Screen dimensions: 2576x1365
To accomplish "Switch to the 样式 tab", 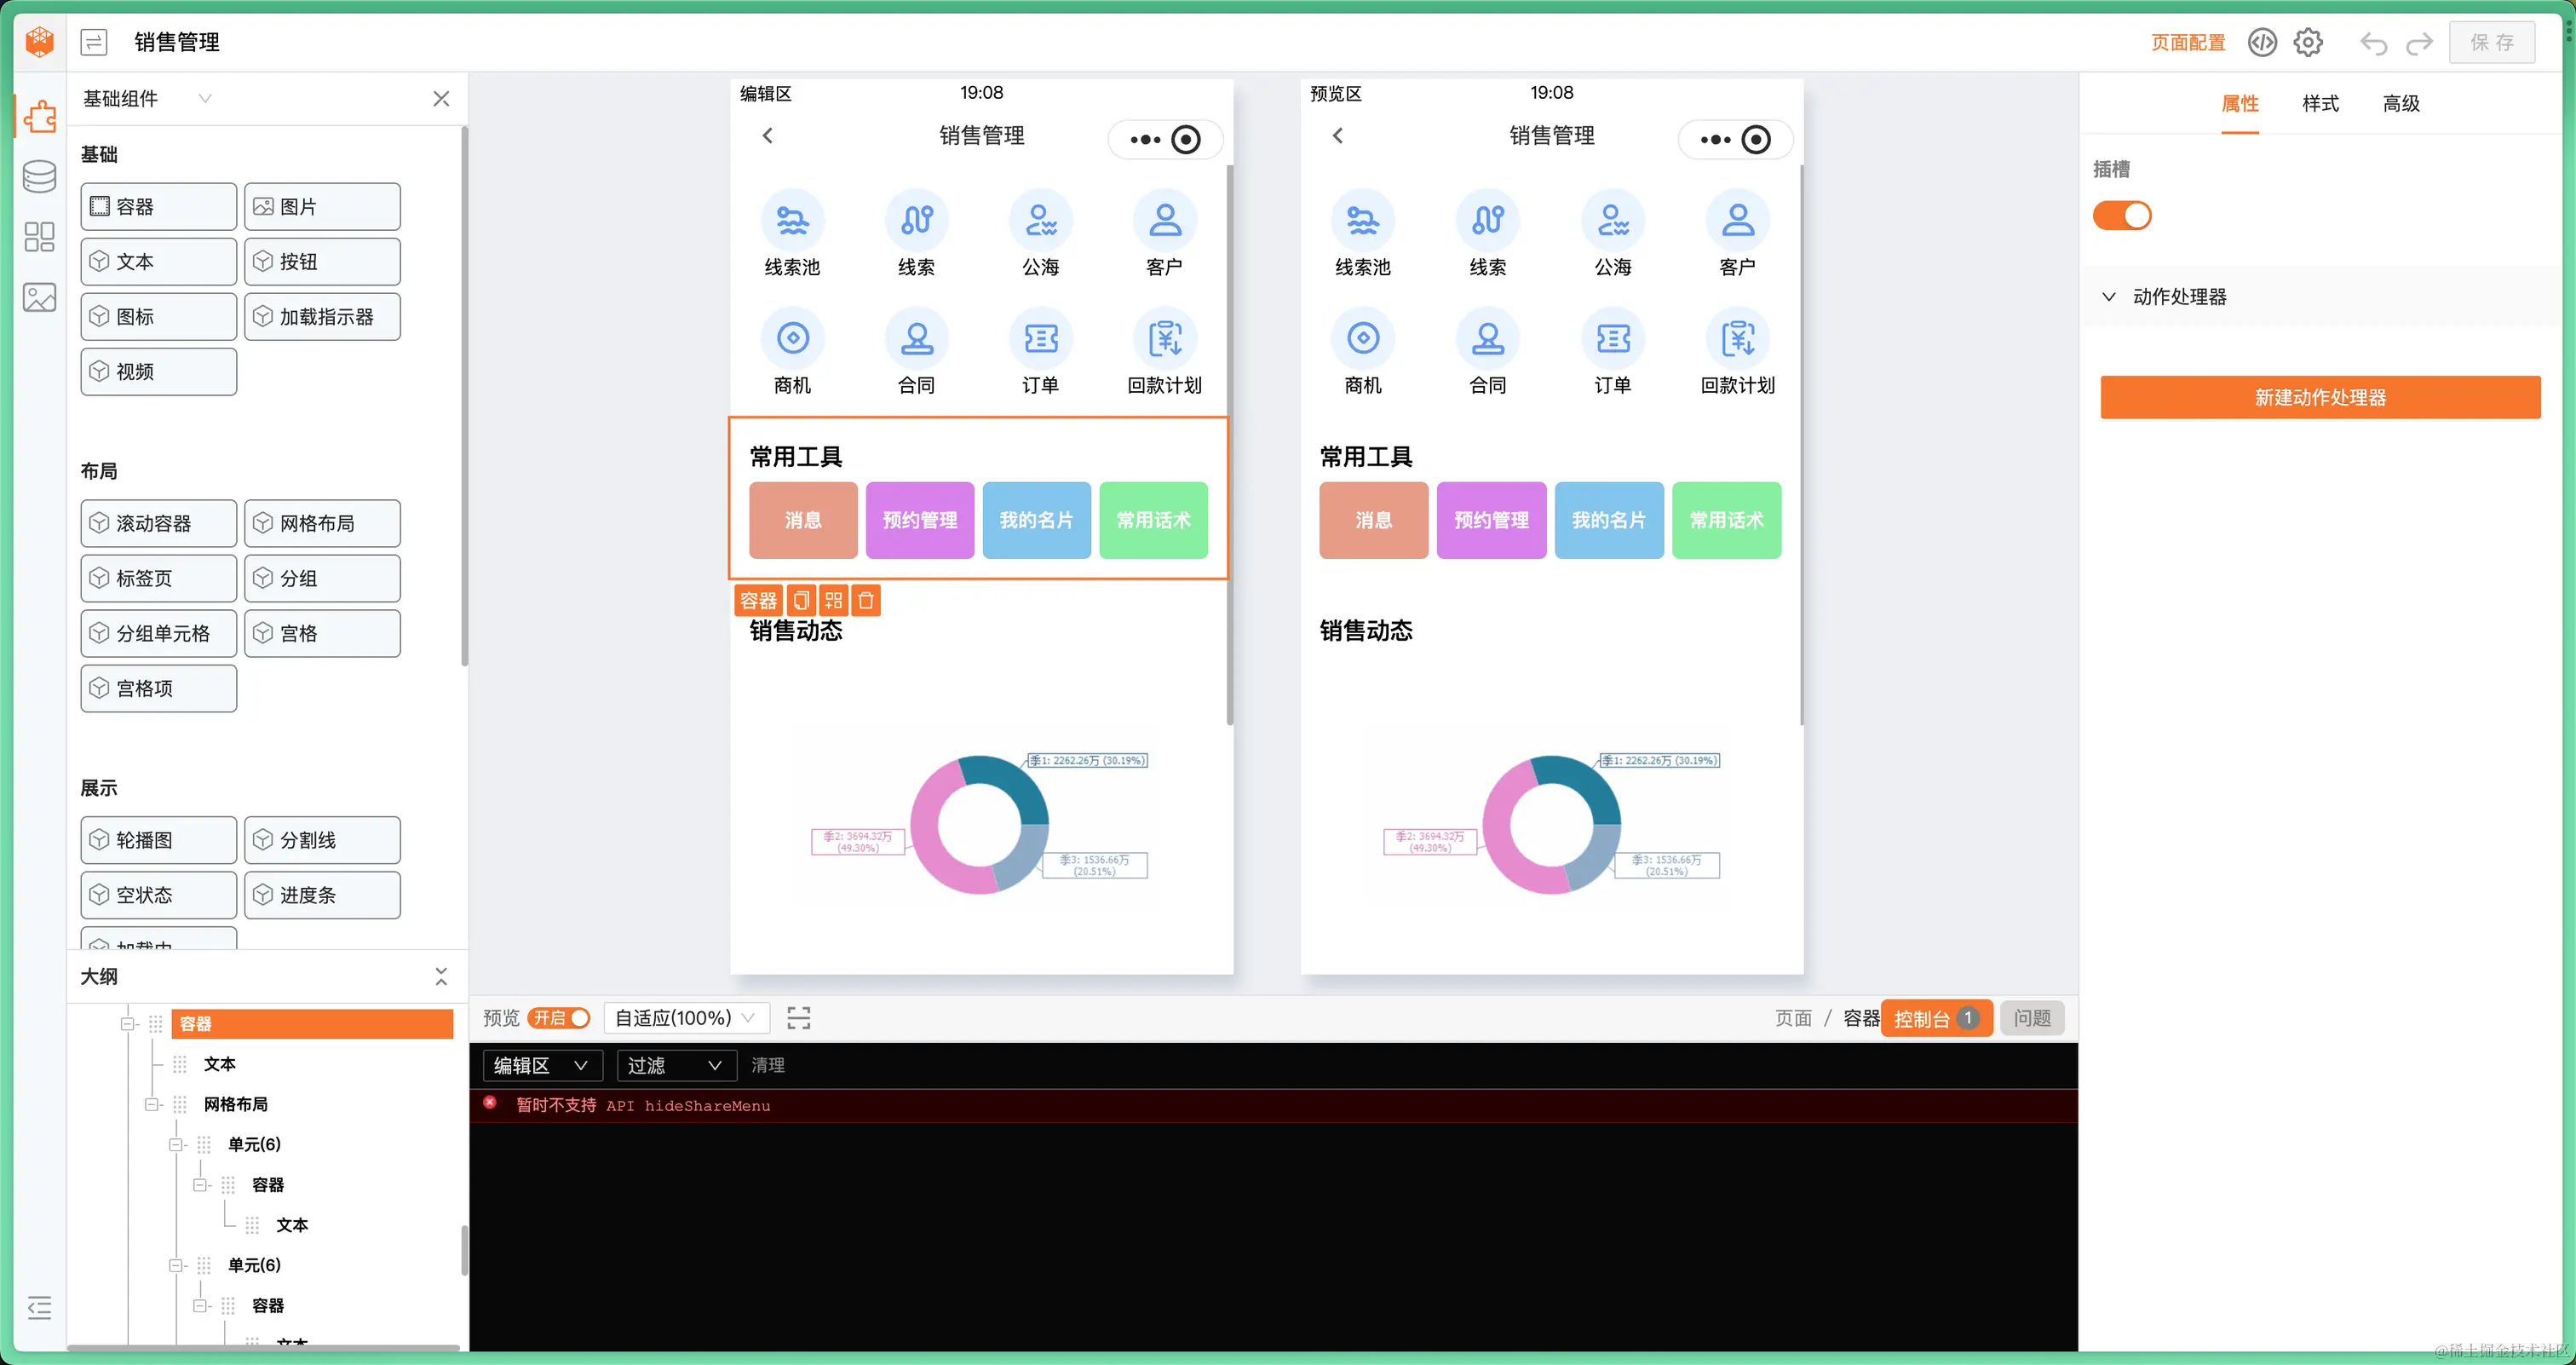I will (x=2320, y=104).
